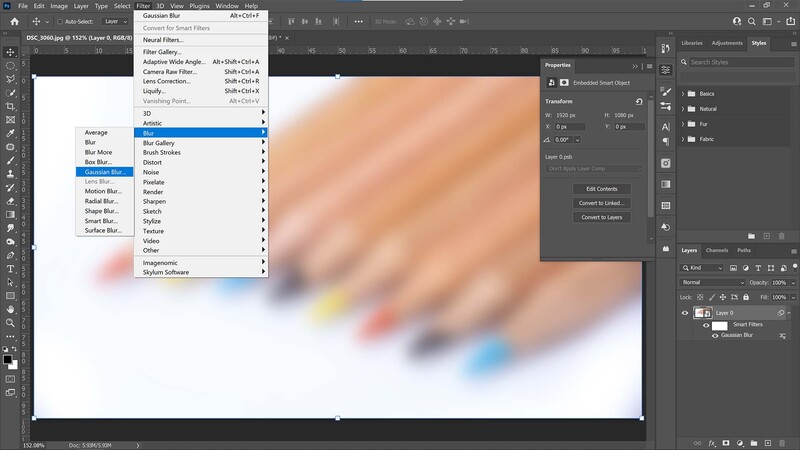Select the Crop tool
This screenshot has height=450, width=800.
pyautogui.click(x=10, y=106)
